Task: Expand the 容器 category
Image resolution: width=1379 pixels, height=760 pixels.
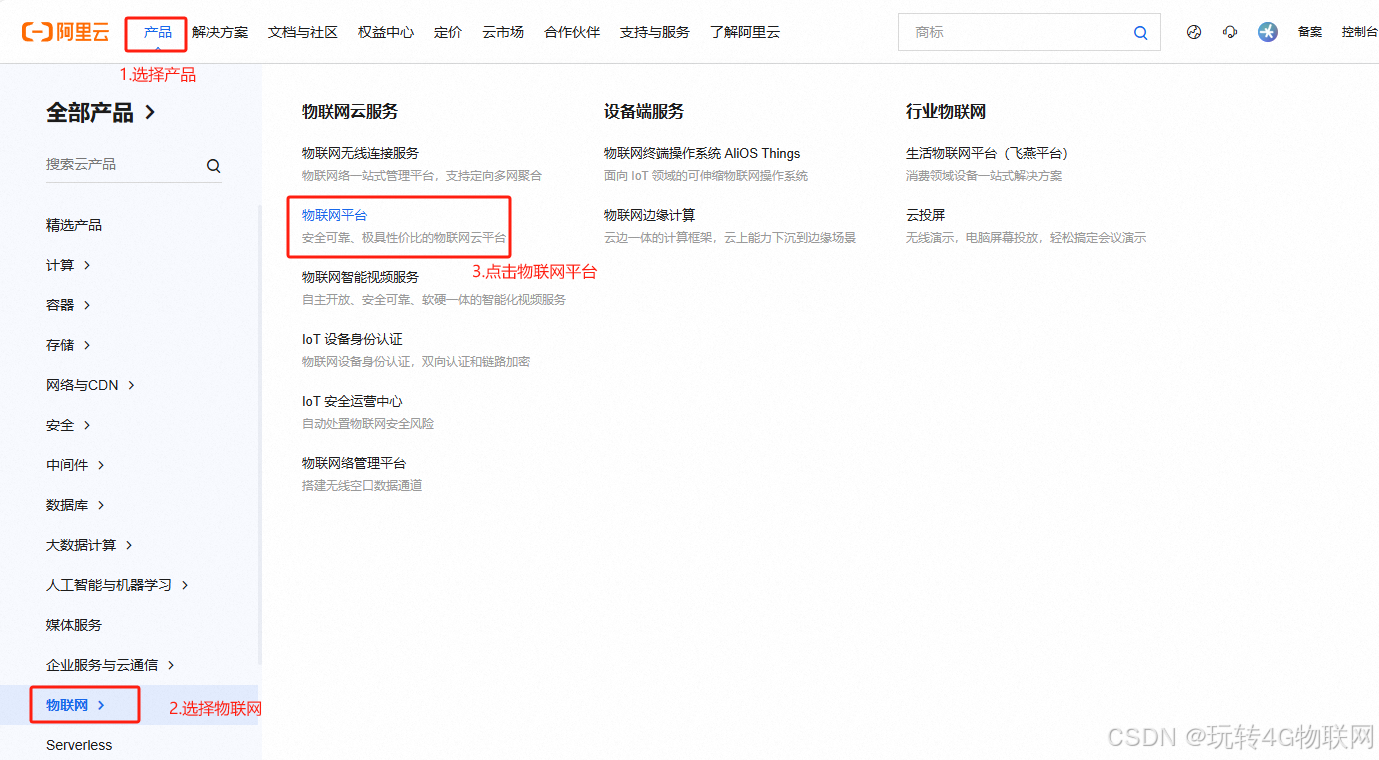Action: 68,305
